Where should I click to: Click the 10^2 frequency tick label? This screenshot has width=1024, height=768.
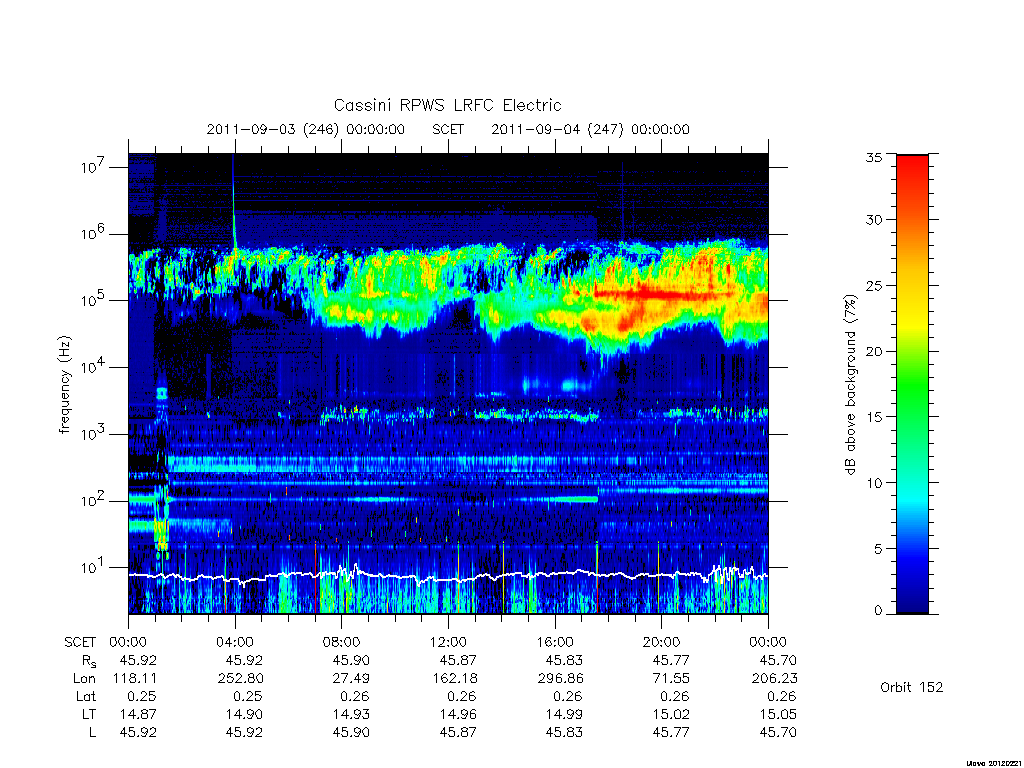click(x=94, y=500)
